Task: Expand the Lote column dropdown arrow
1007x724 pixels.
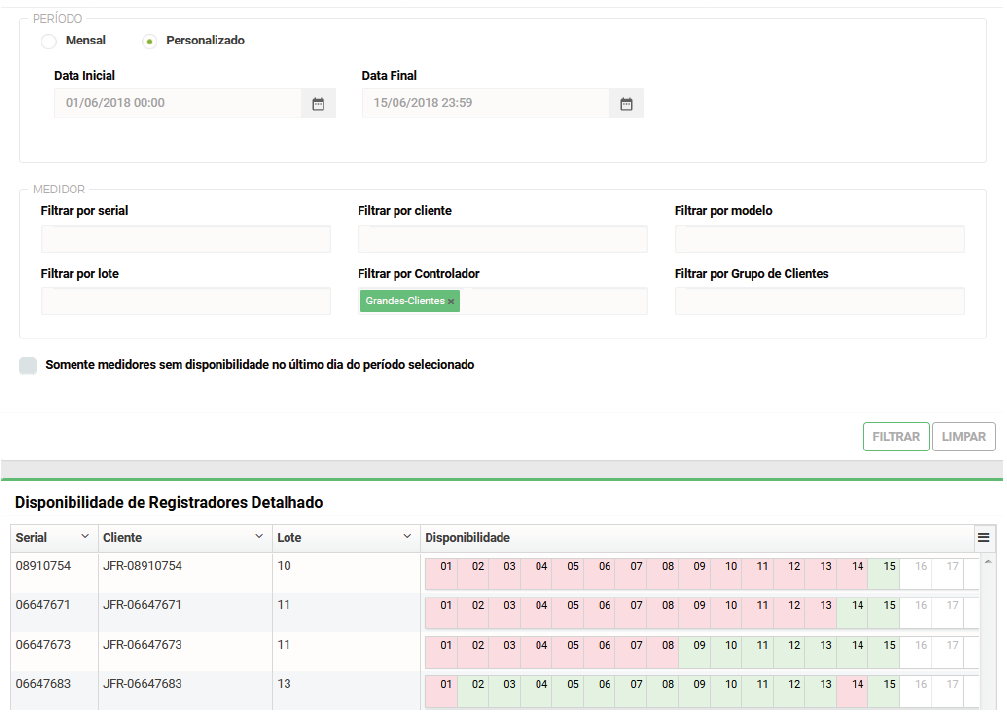Action: [407, 538]
